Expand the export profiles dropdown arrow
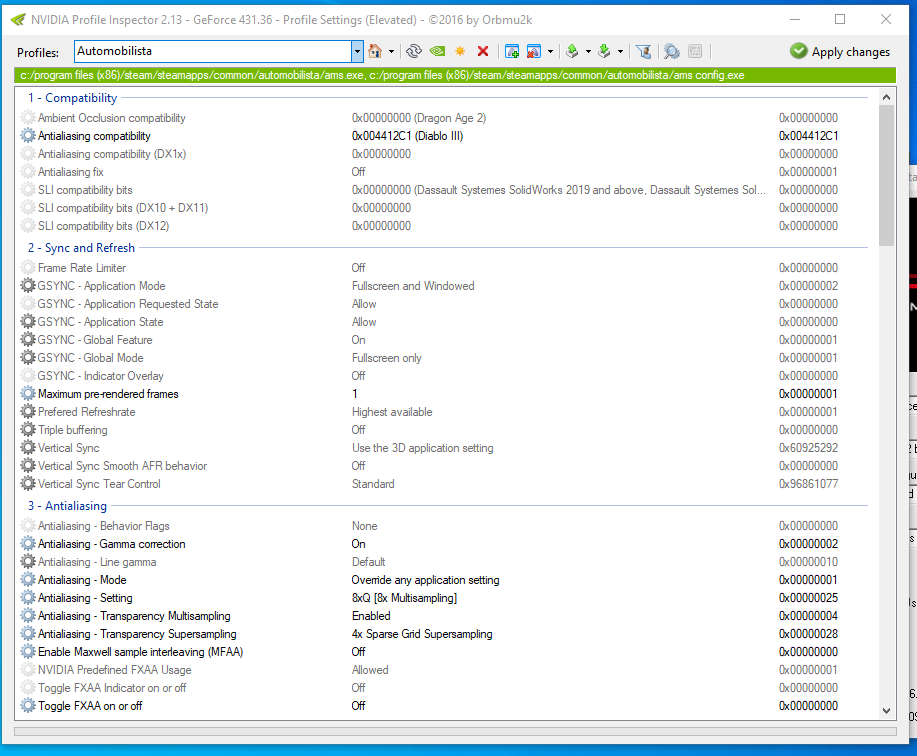The width and height of the screenshot is (917, 756). [x=588, y=51]
